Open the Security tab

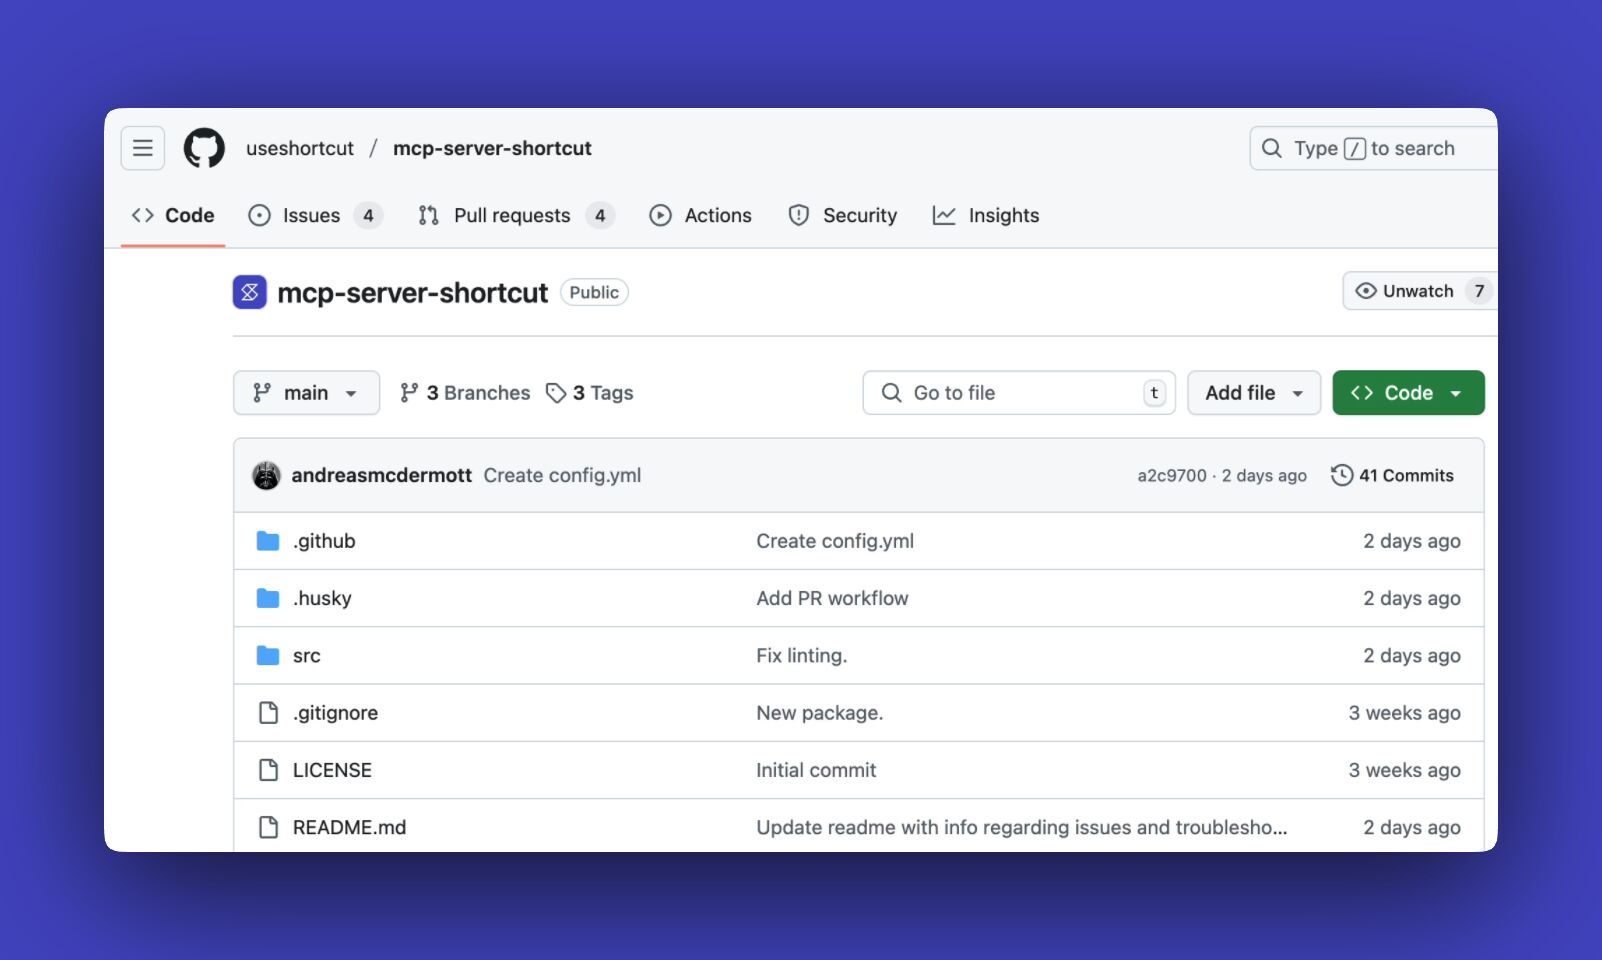tap(843, 215)
